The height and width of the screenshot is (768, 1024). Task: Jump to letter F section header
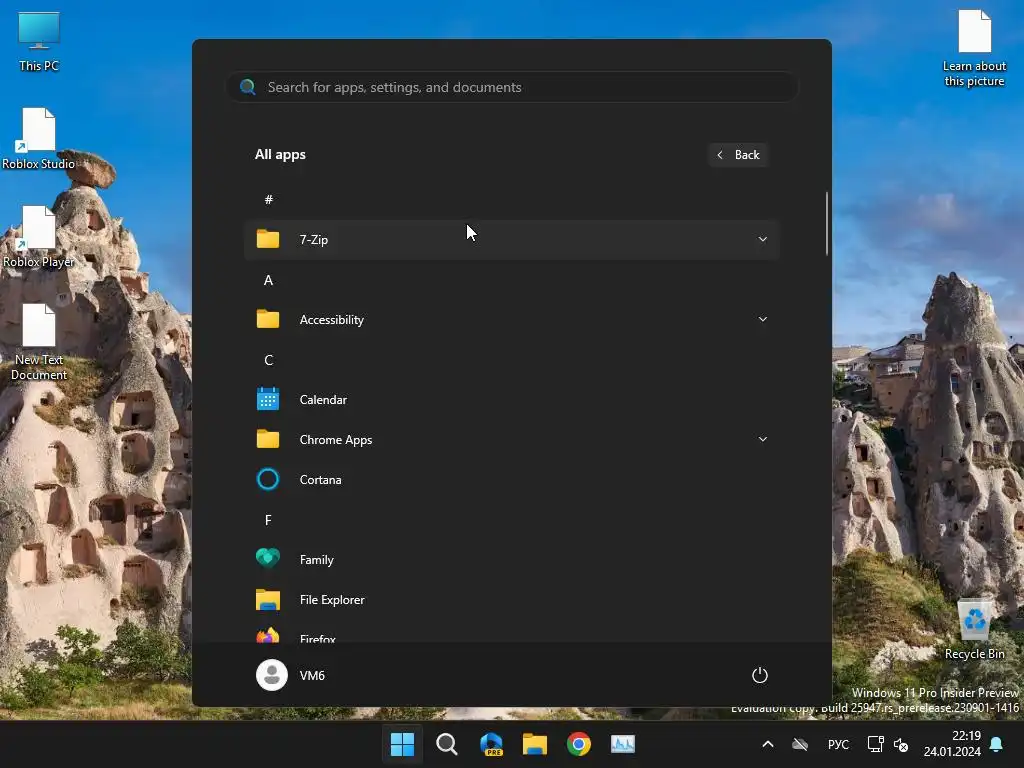click(268, 520)
